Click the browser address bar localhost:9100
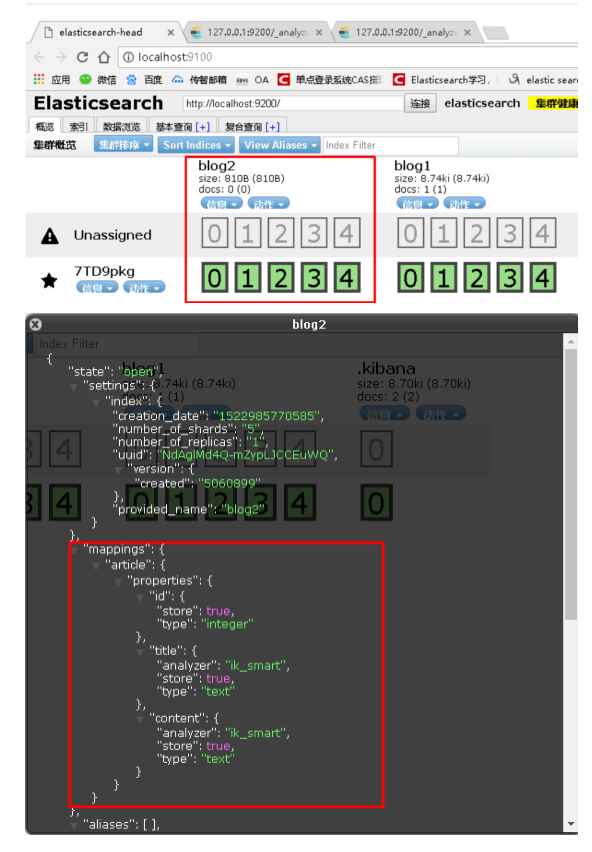This screenshot has height=852, width=592. point(348,57)
